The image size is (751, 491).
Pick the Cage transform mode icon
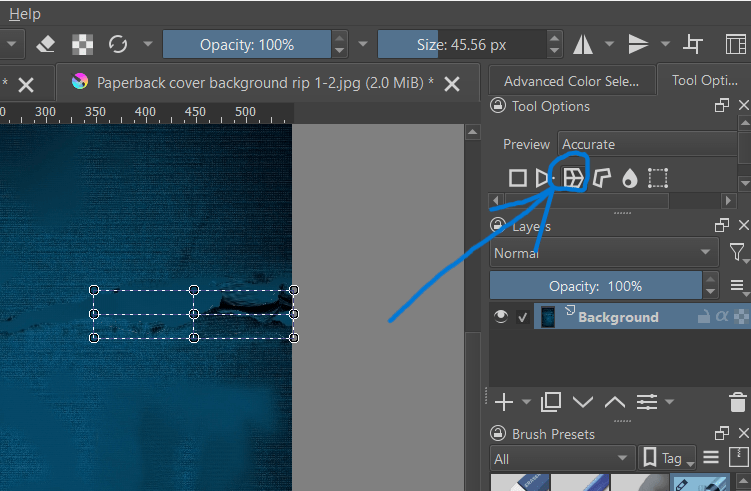(x=601, y=178)
